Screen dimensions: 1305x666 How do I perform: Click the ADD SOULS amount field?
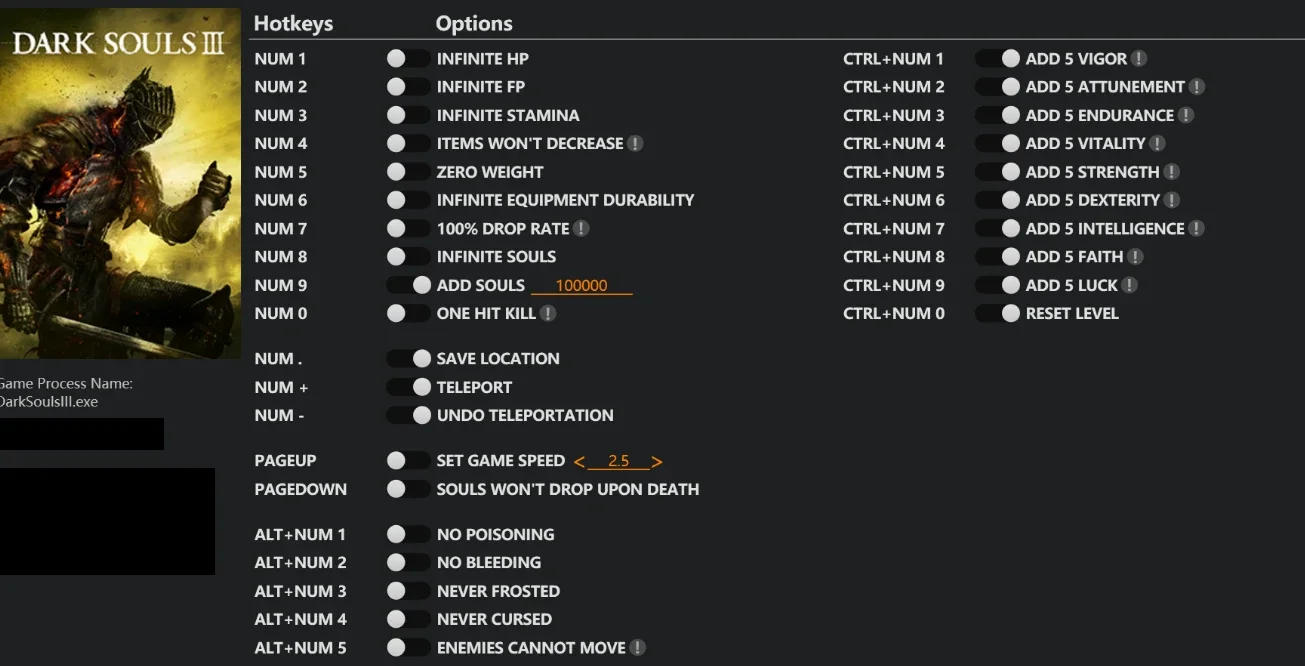[x=582, y=286]
